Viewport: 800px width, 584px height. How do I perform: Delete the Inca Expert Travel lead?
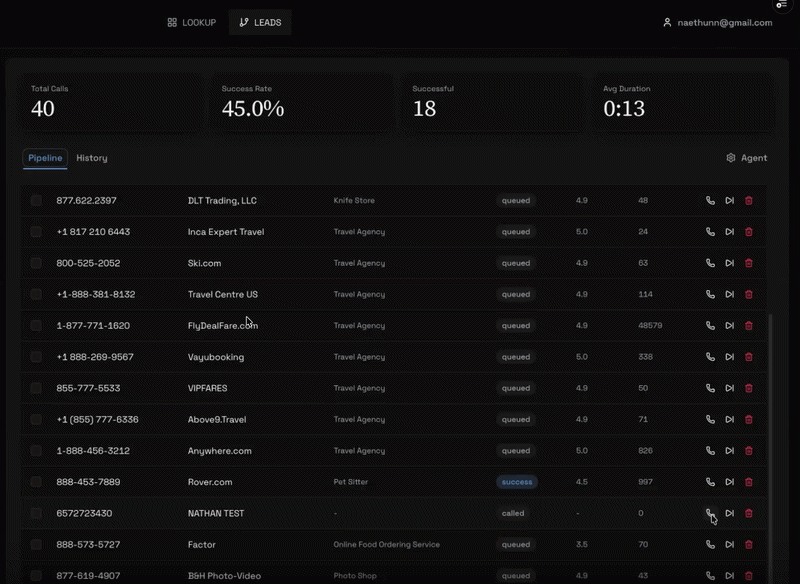748,232
